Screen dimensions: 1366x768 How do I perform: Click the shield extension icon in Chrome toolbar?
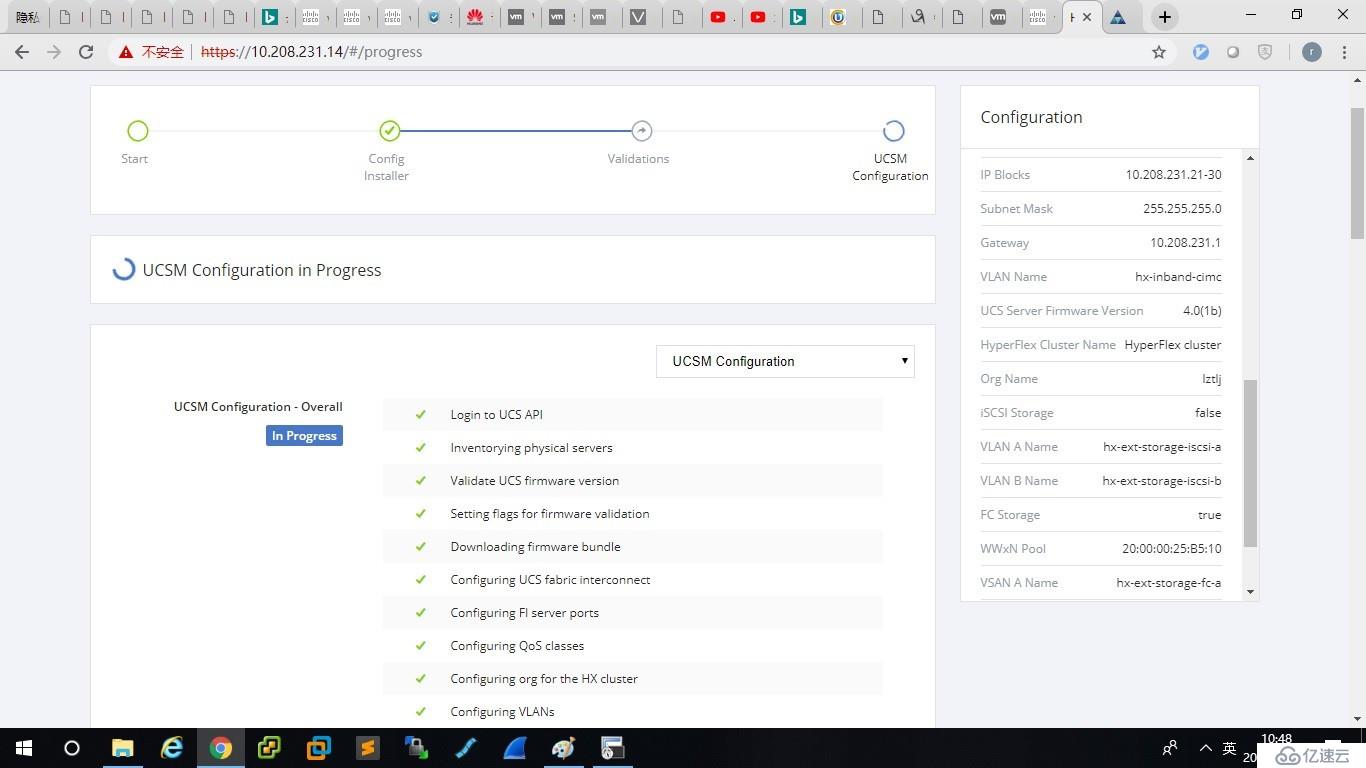[1265, 52]
